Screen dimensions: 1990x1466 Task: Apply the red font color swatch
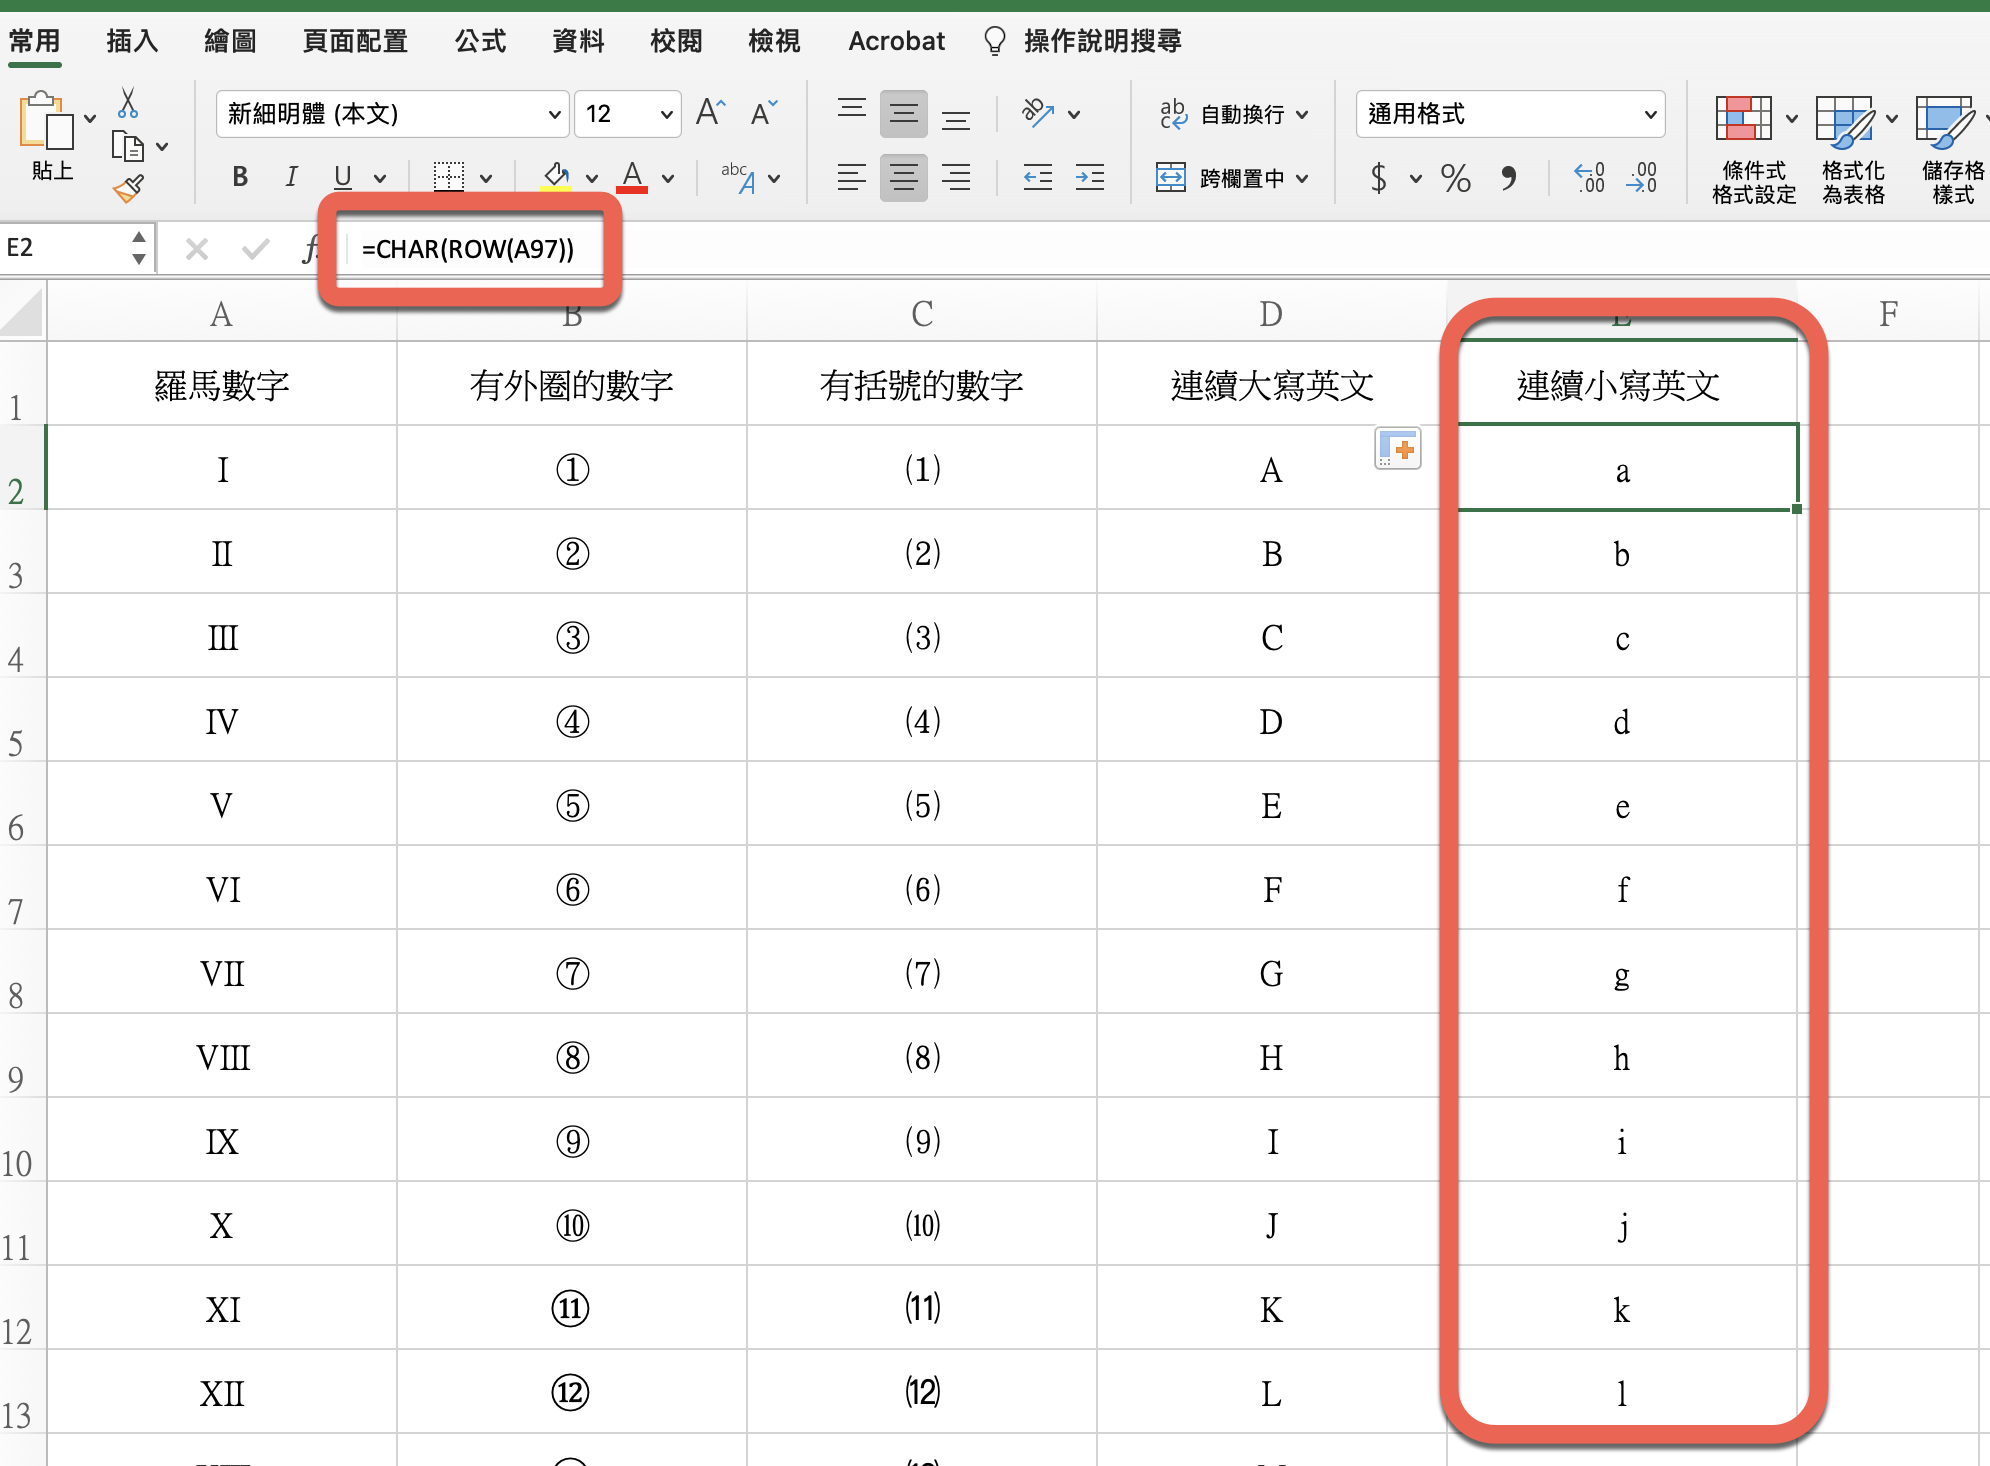(632, 177)
